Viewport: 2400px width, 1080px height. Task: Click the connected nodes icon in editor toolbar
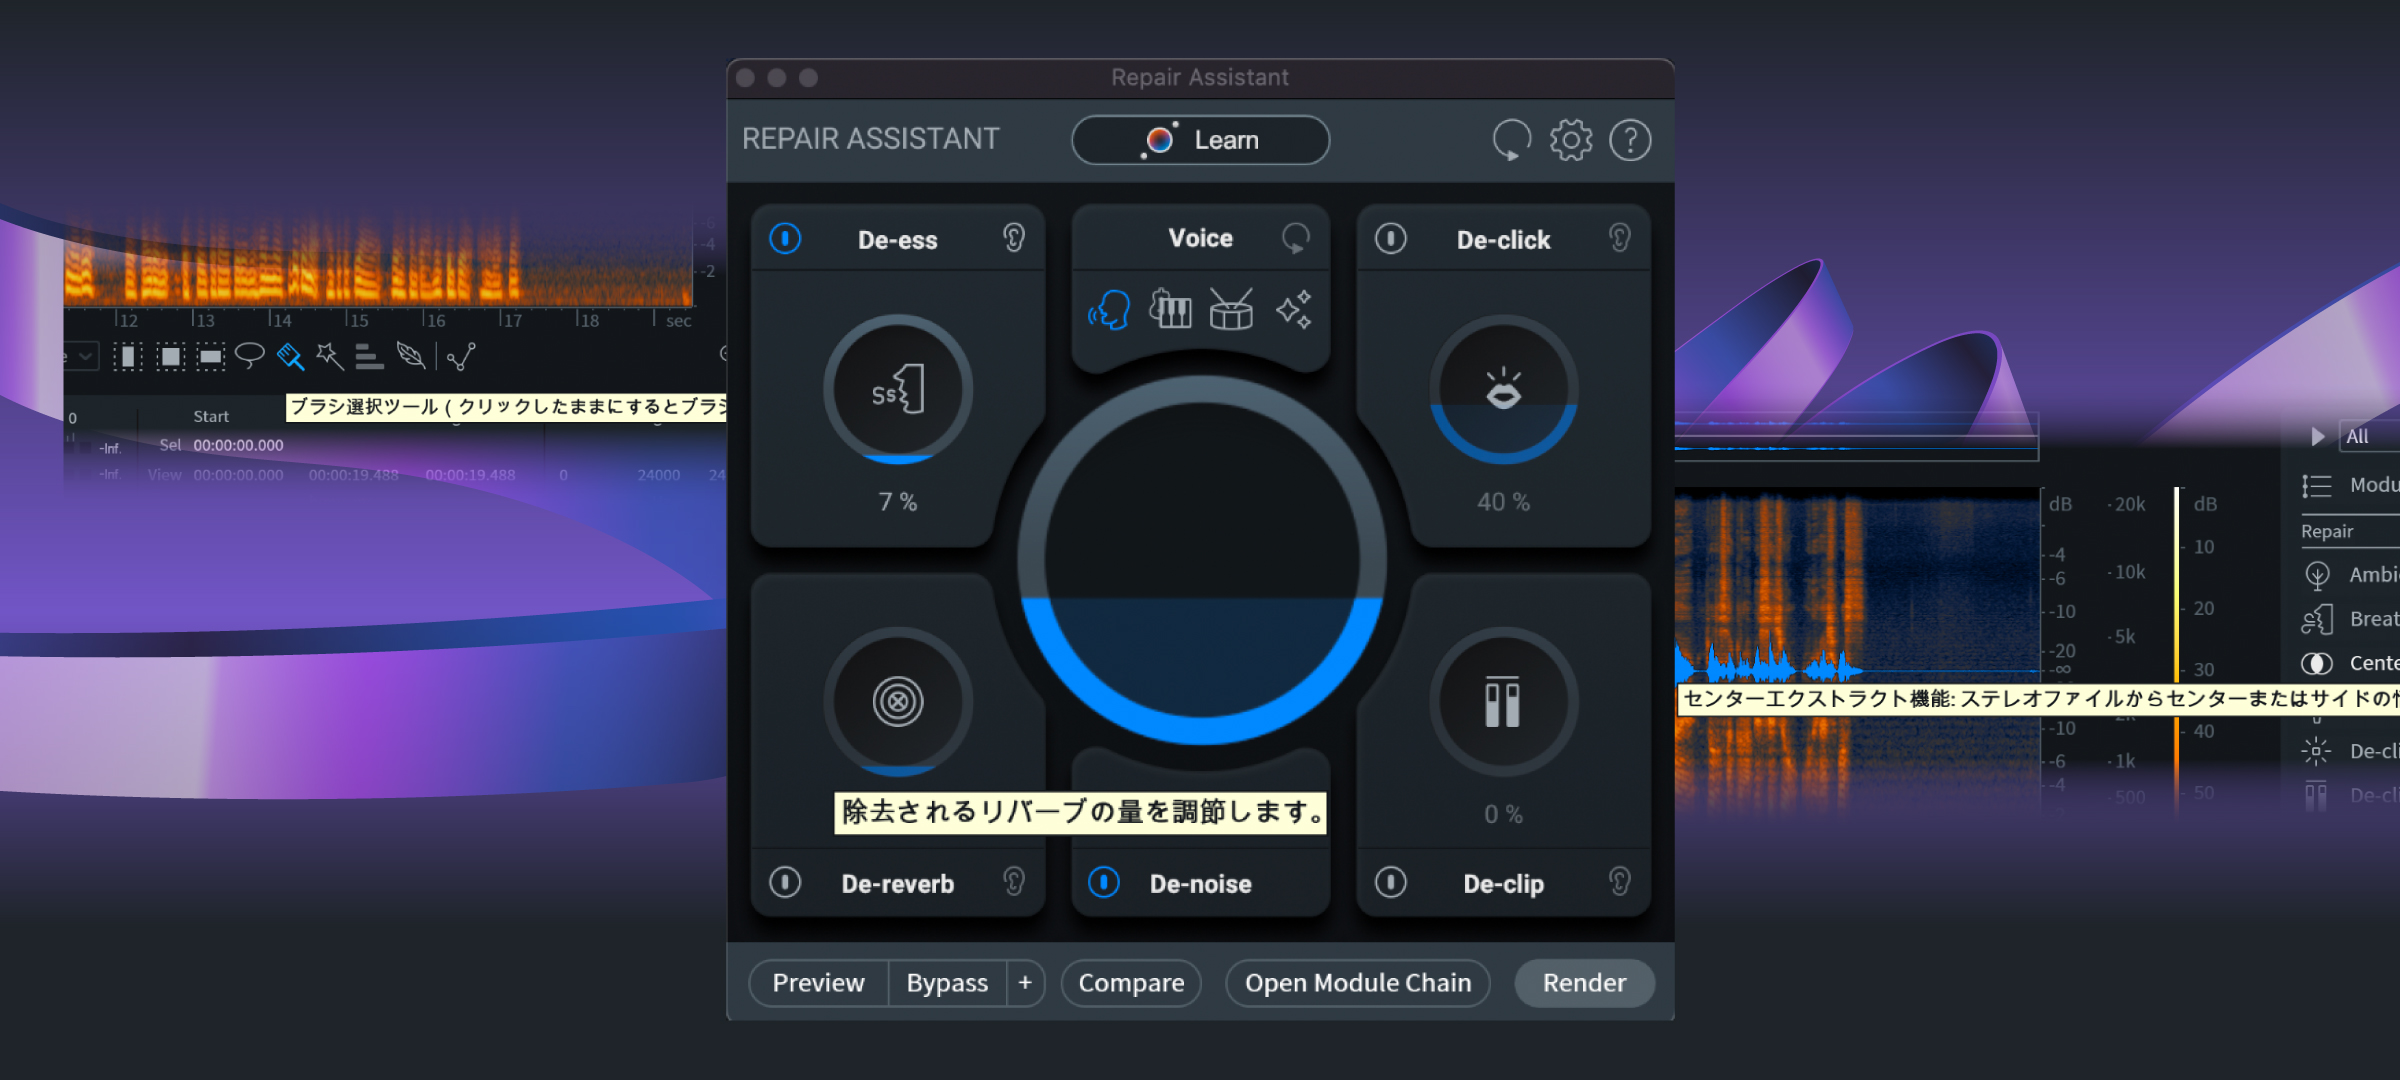[x=461, y=356]
